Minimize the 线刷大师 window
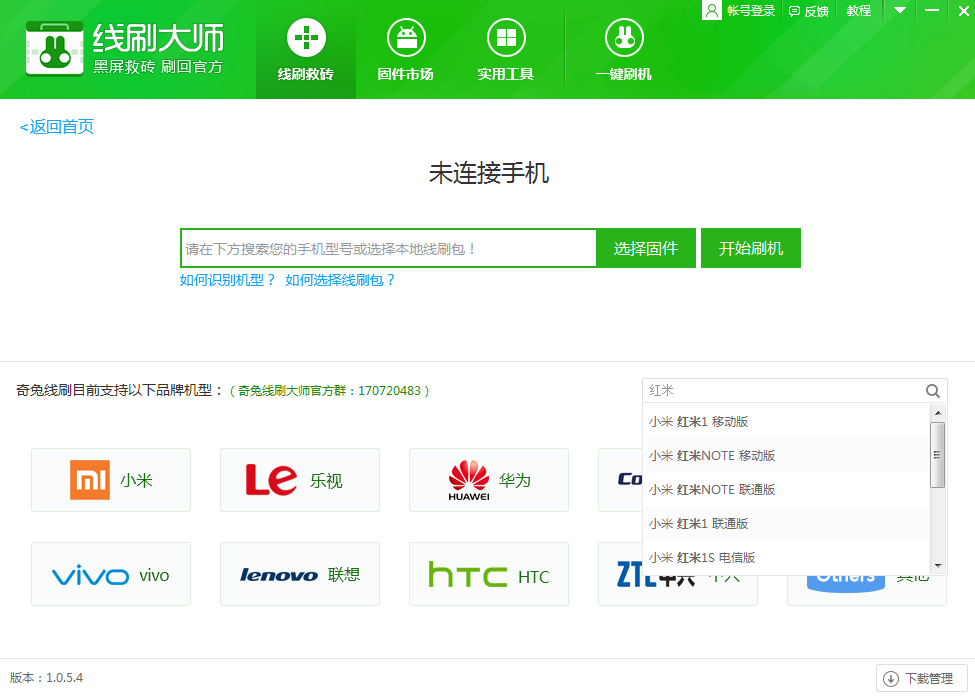 [x=931, y=11]
